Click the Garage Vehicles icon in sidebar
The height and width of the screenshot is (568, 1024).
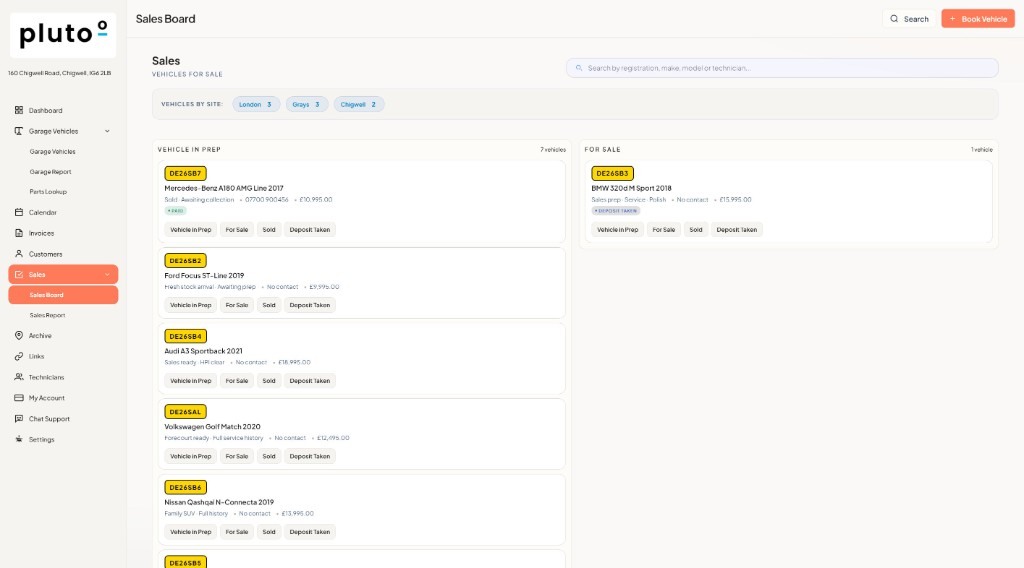click(19, 131)
